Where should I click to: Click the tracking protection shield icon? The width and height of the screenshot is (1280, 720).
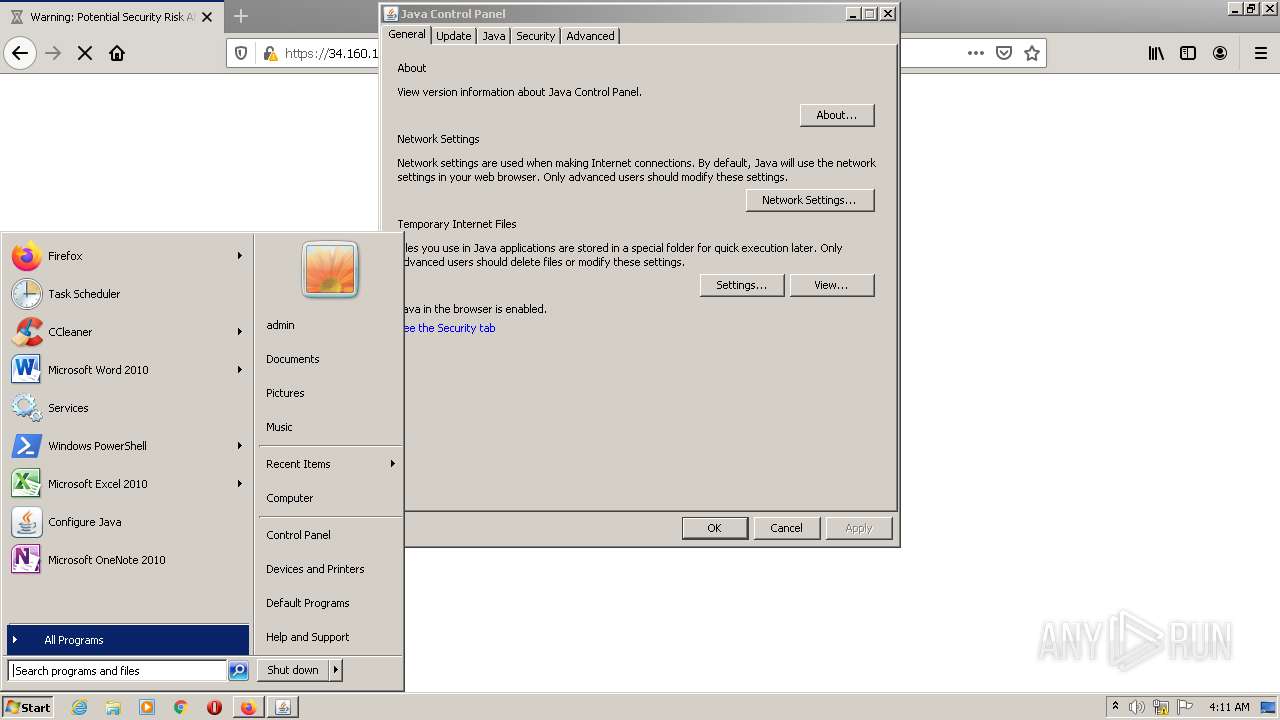click(241, 53)
